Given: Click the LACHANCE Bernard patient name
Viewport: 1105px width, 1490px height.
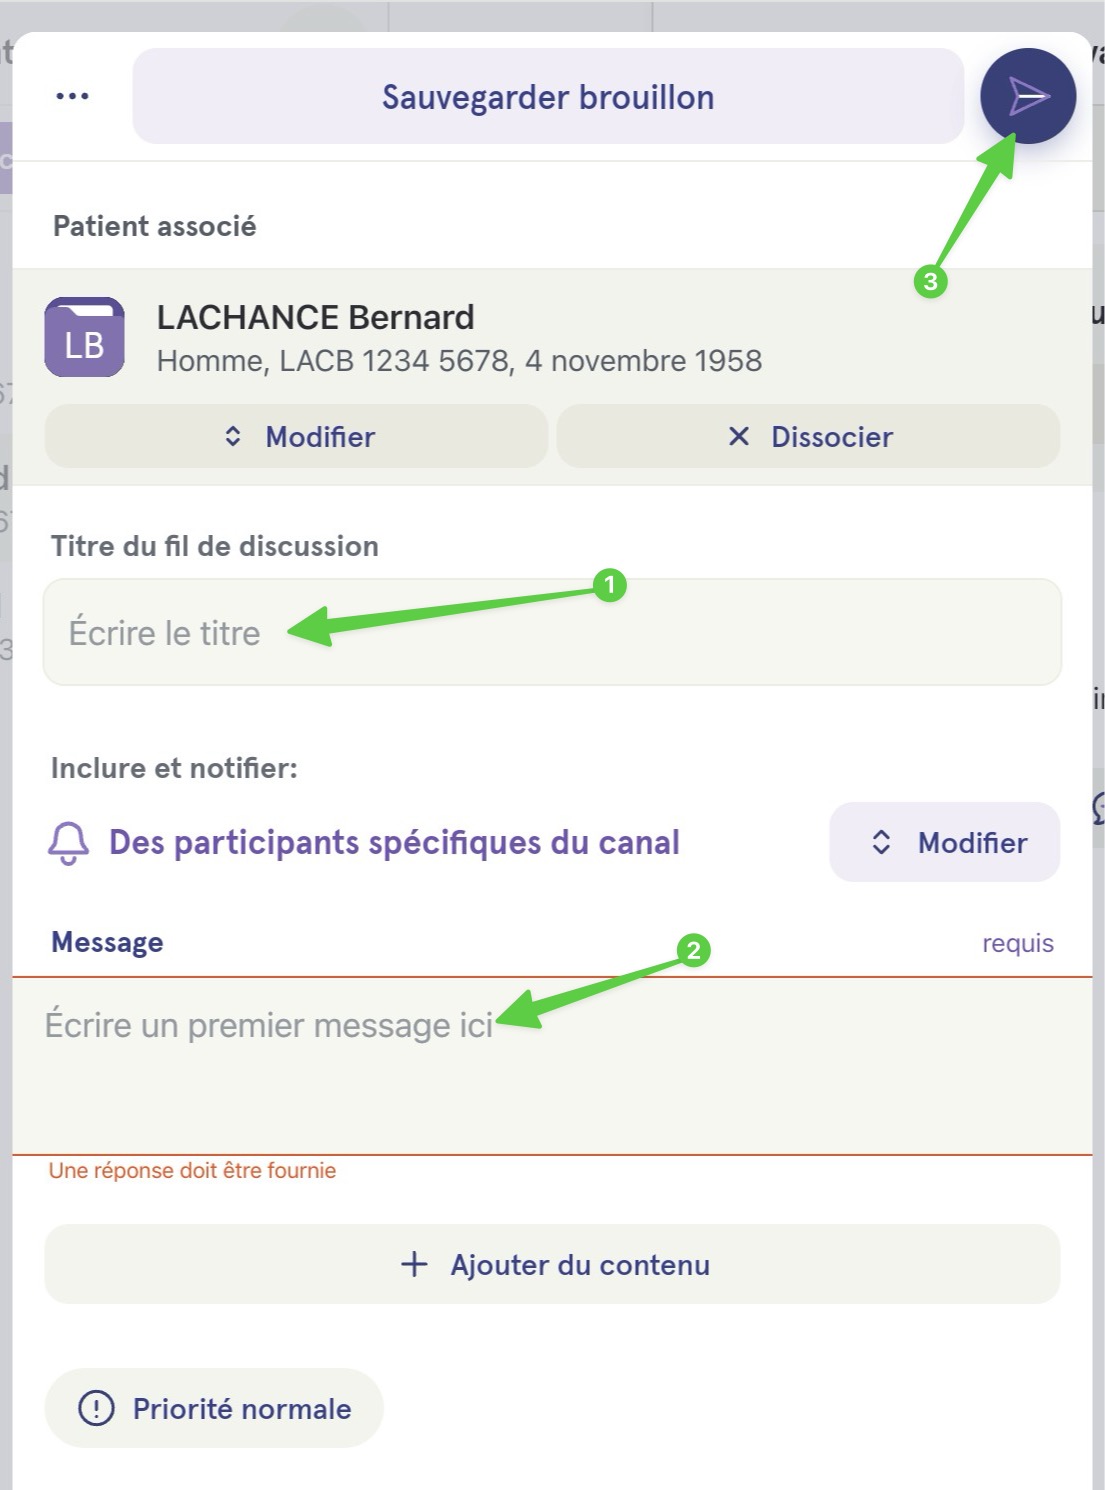Looking at the screenshot, I should click(315, 317).
